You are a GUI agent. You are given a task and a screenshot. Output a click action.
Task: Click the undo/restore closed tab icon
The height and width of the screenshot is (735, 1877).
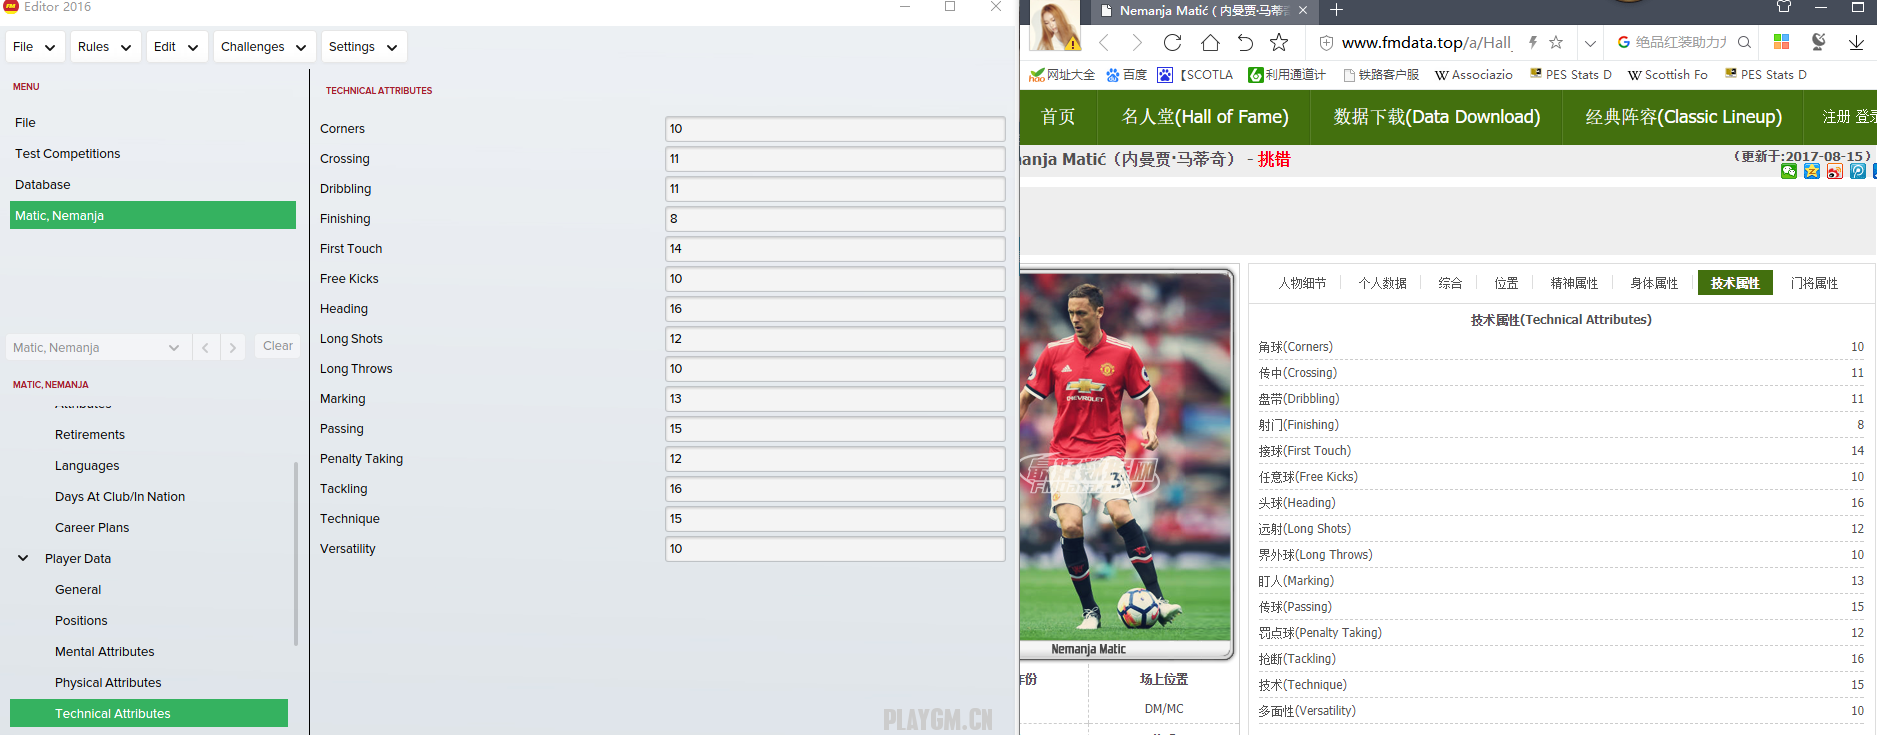click(1245, 42)
